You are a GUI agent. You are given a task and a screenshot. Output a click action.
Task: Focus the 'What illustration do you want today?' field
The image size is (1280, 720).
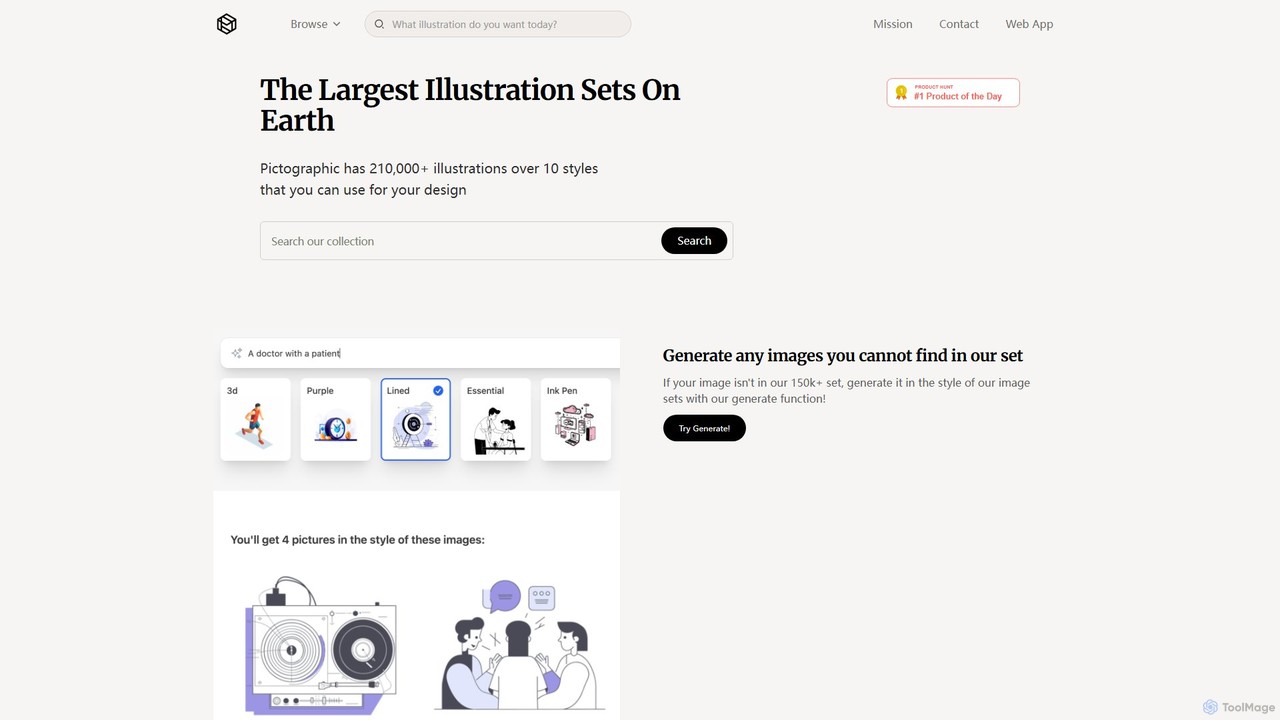coord(498,24)
